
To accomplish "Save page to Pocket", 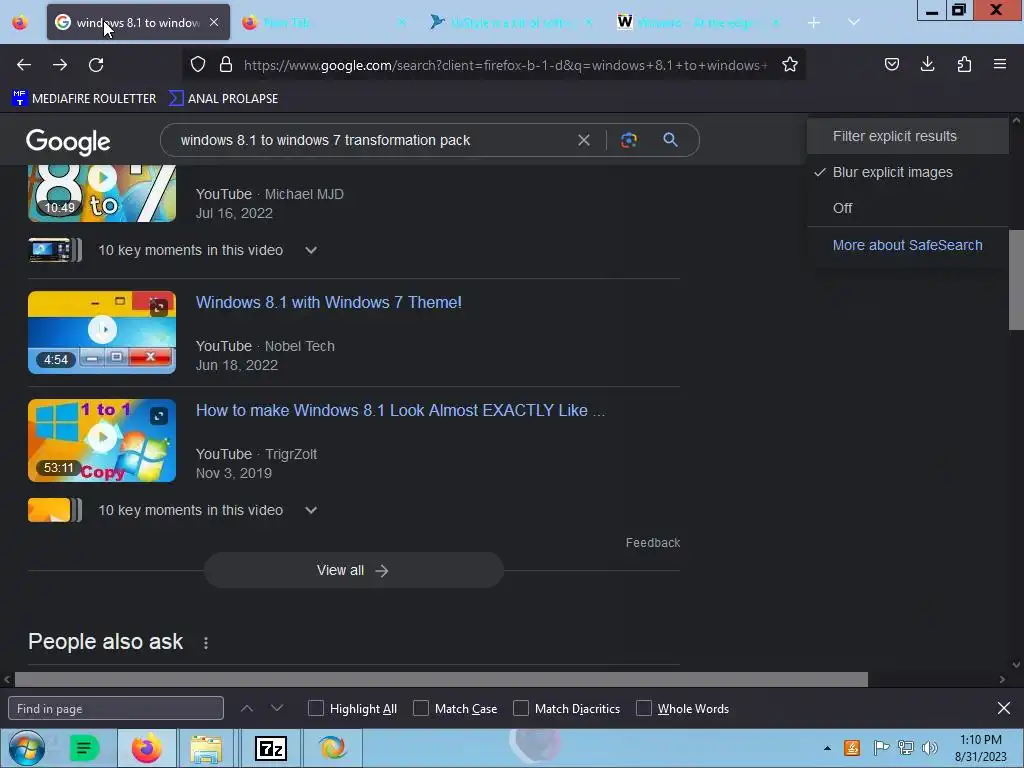I will tap(891, 64).
